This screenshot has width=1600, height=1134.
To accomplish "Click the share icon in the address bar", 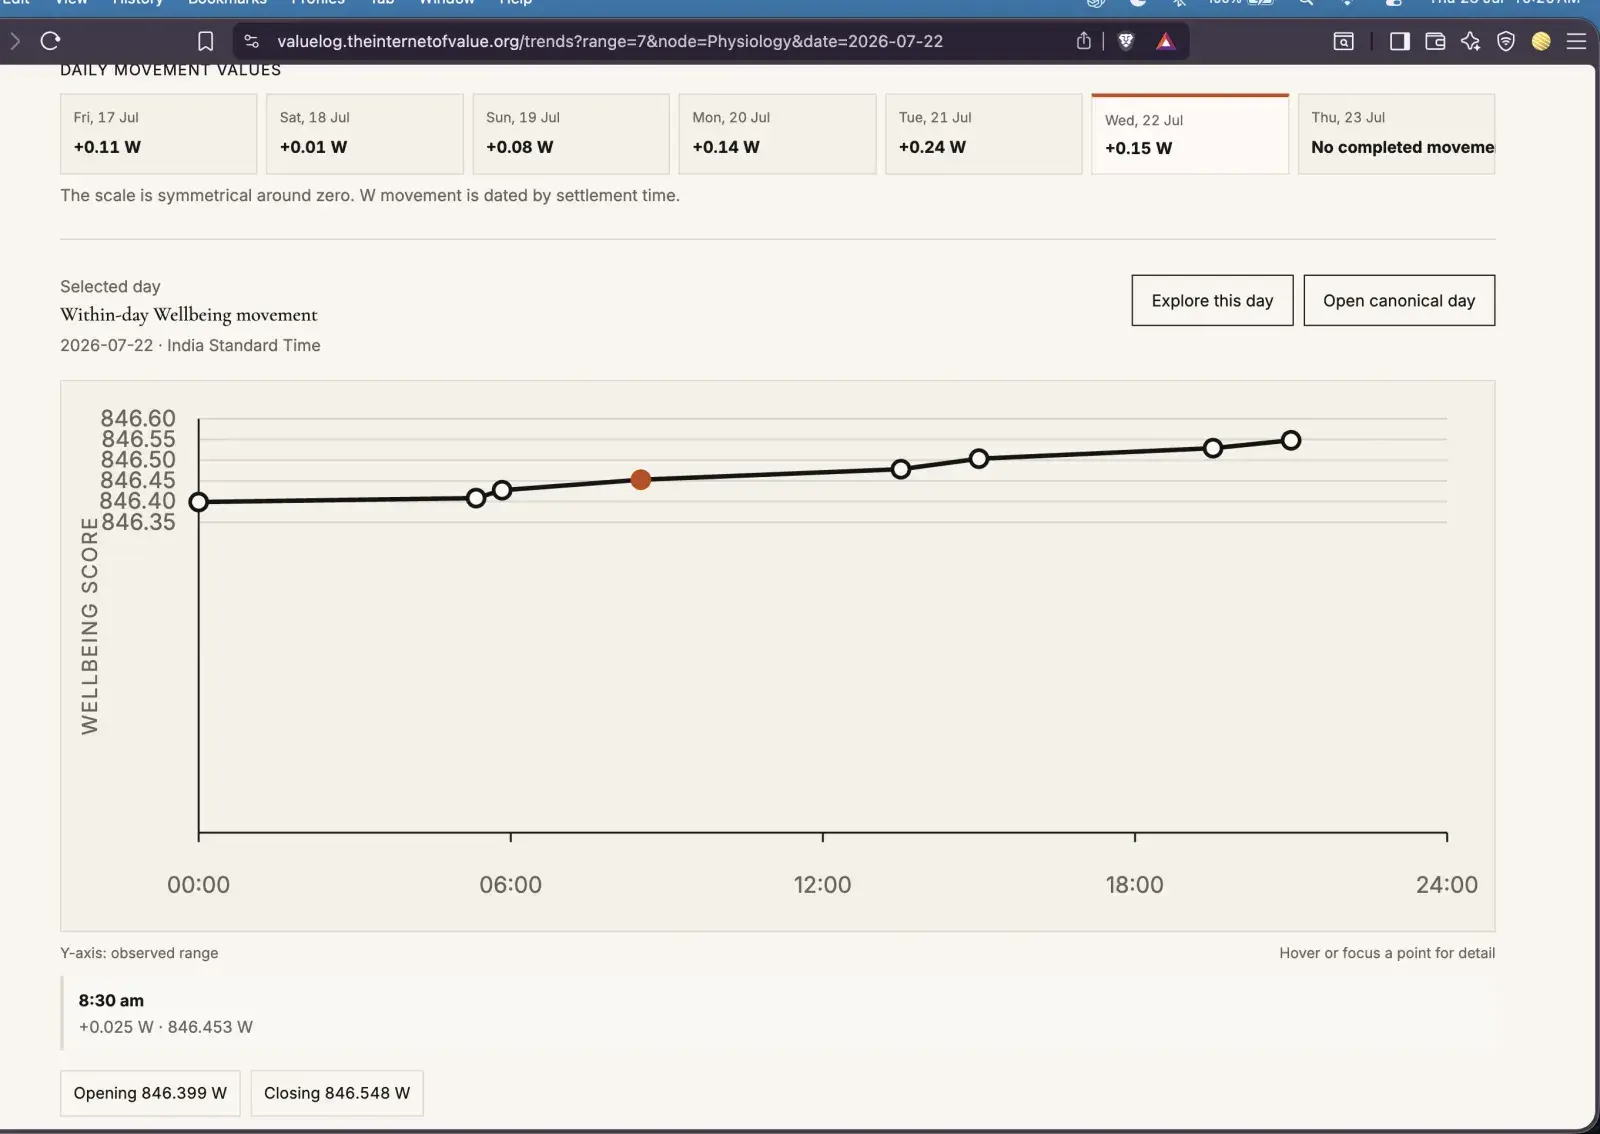I will 1083,41.
